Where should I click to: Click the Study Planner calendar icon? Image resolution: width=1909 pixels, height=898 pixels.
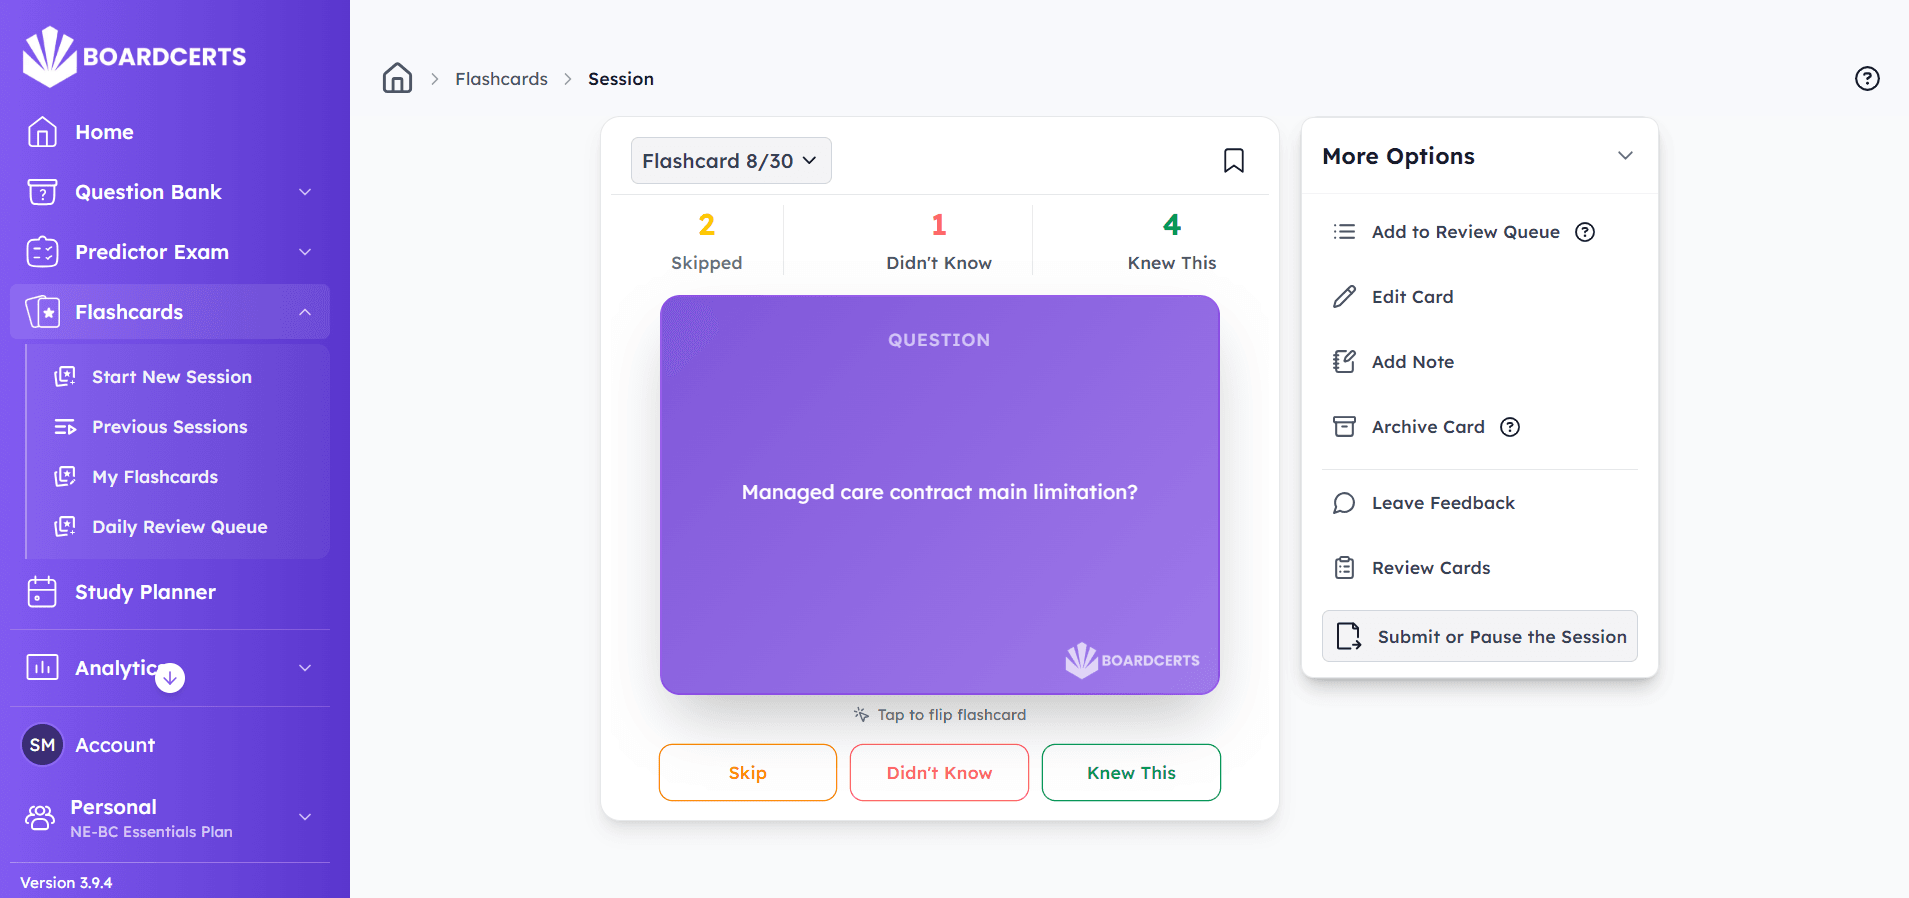pos(42,592)
